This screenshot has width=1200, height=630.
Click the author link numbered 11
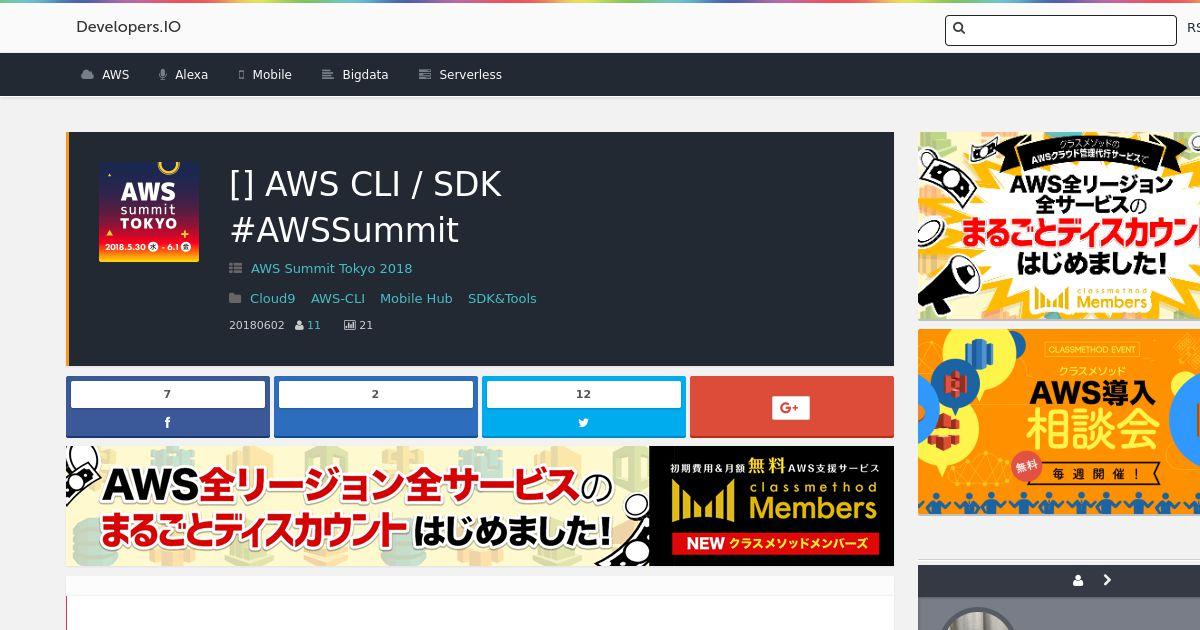(x=314, y=325)
